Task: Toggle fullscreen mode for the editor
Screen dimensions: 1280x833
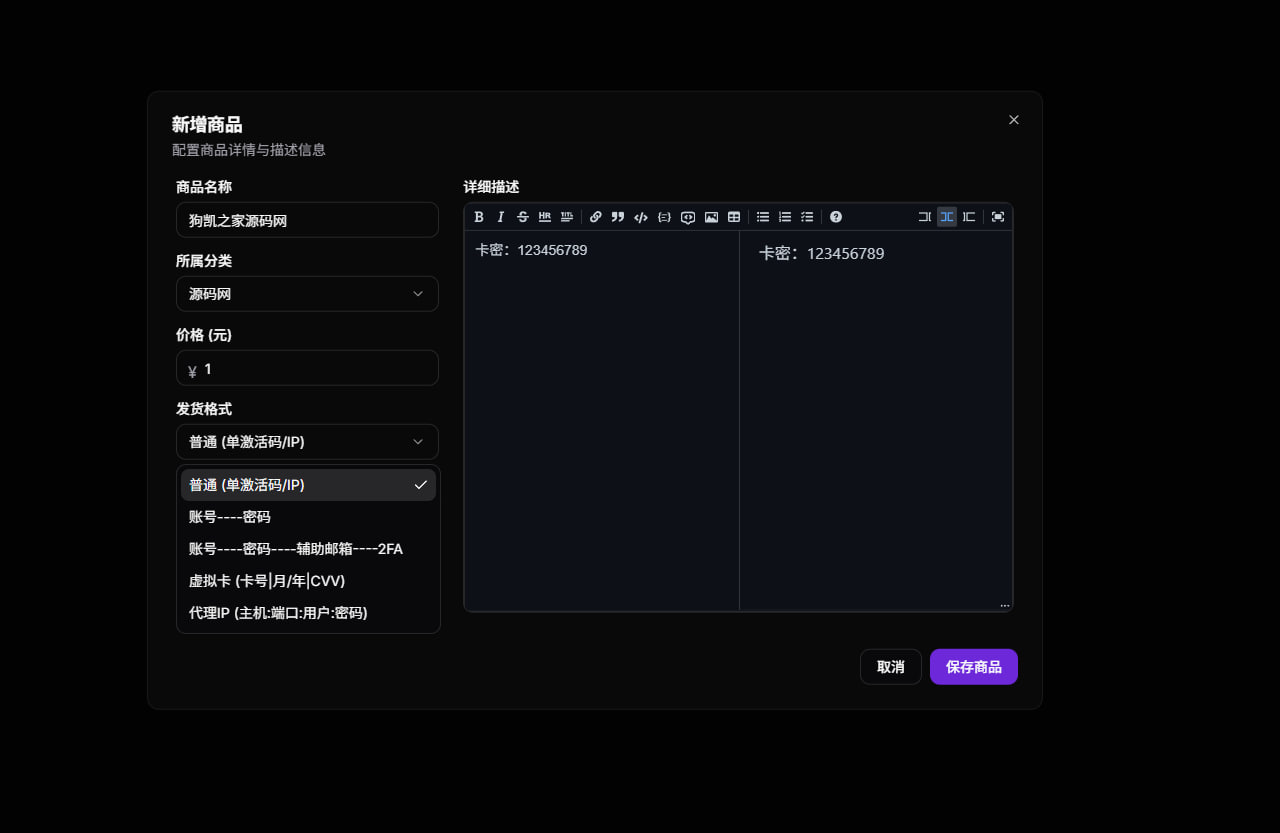Action: coord(997,217)
